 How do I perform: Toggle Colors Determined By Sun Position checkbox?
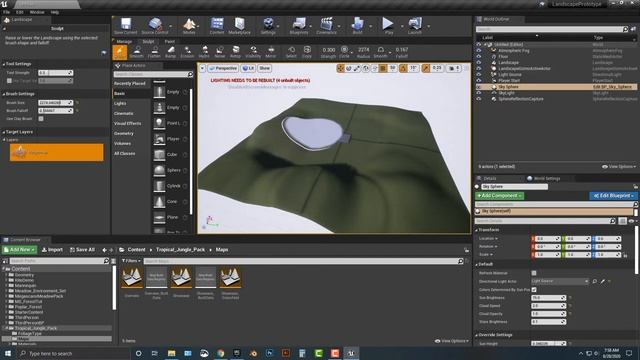pyautogui.click(x=534, y=289)
